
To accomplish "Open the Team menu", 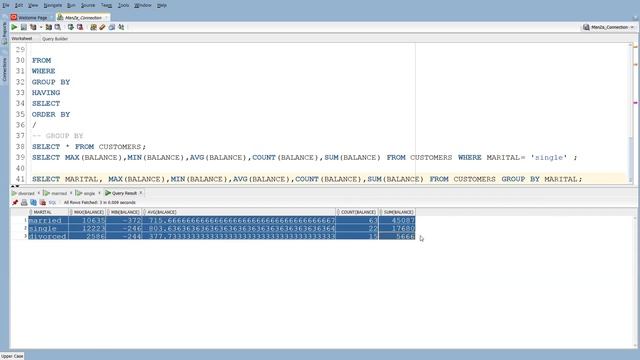I will click(x=106, y=5).
